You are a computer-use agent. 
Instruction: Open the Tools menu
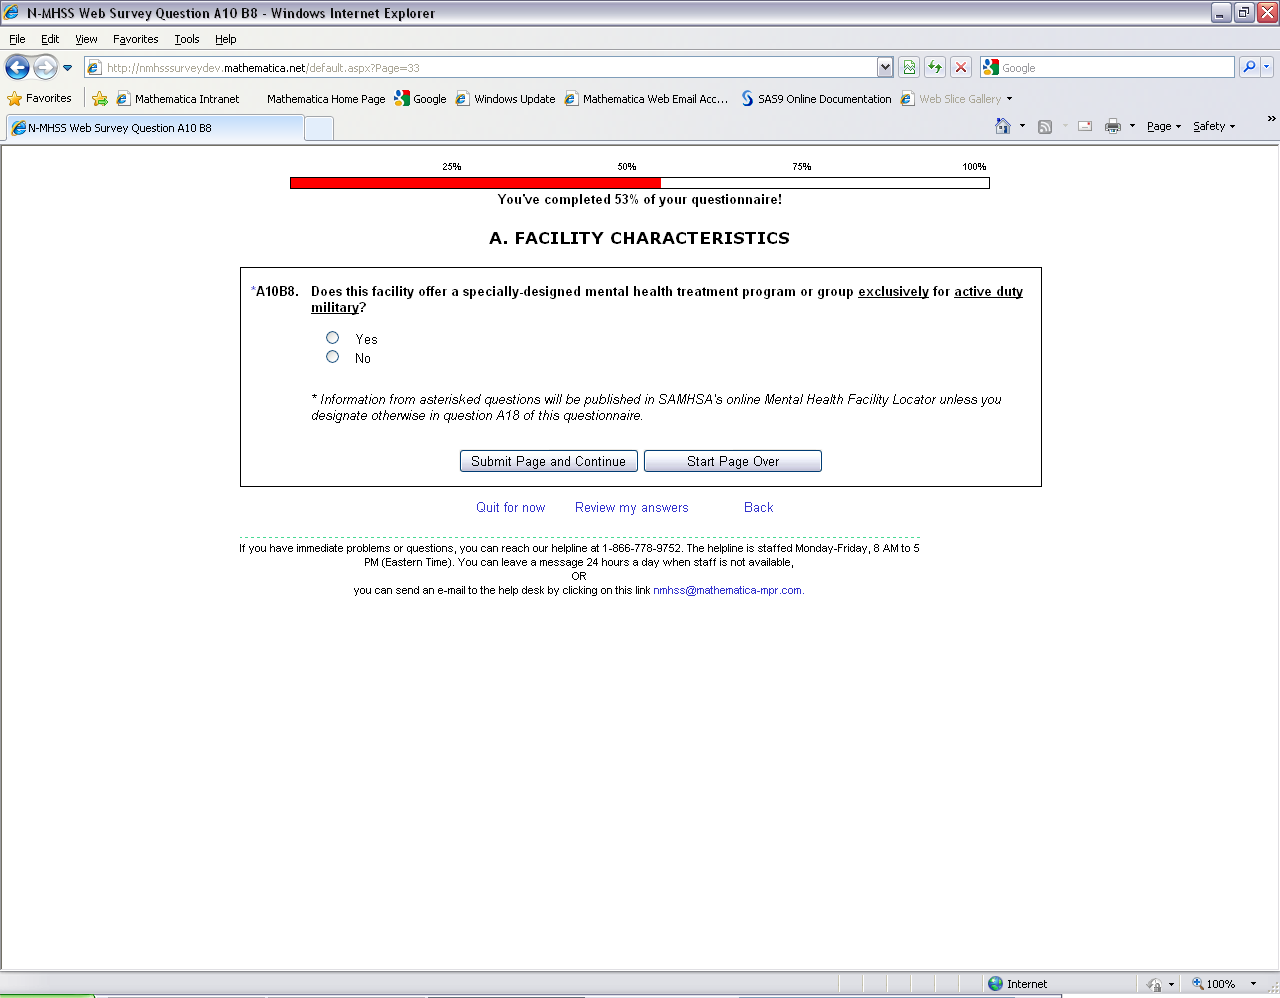click(x=187, y=39)
